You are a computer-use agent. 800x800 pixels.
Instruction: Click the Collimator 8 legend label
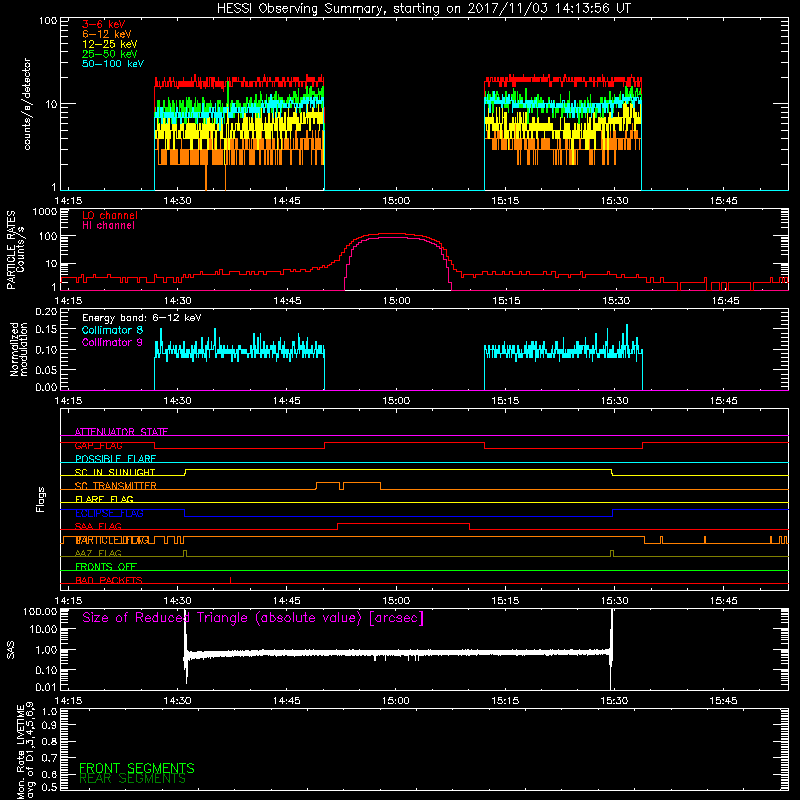112,330
